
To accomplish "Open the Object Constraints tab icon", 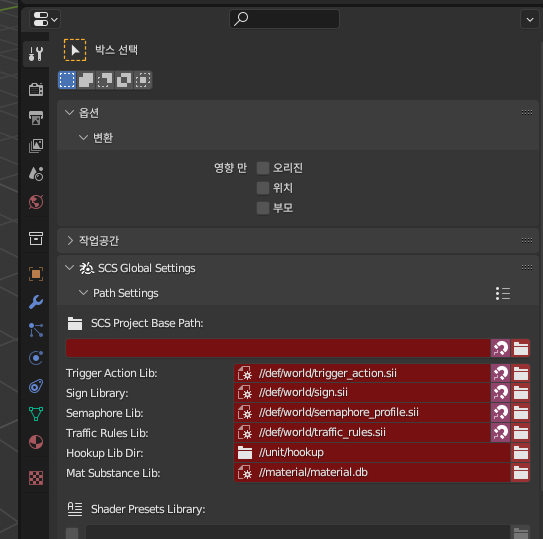I will [x=36, y=386].
